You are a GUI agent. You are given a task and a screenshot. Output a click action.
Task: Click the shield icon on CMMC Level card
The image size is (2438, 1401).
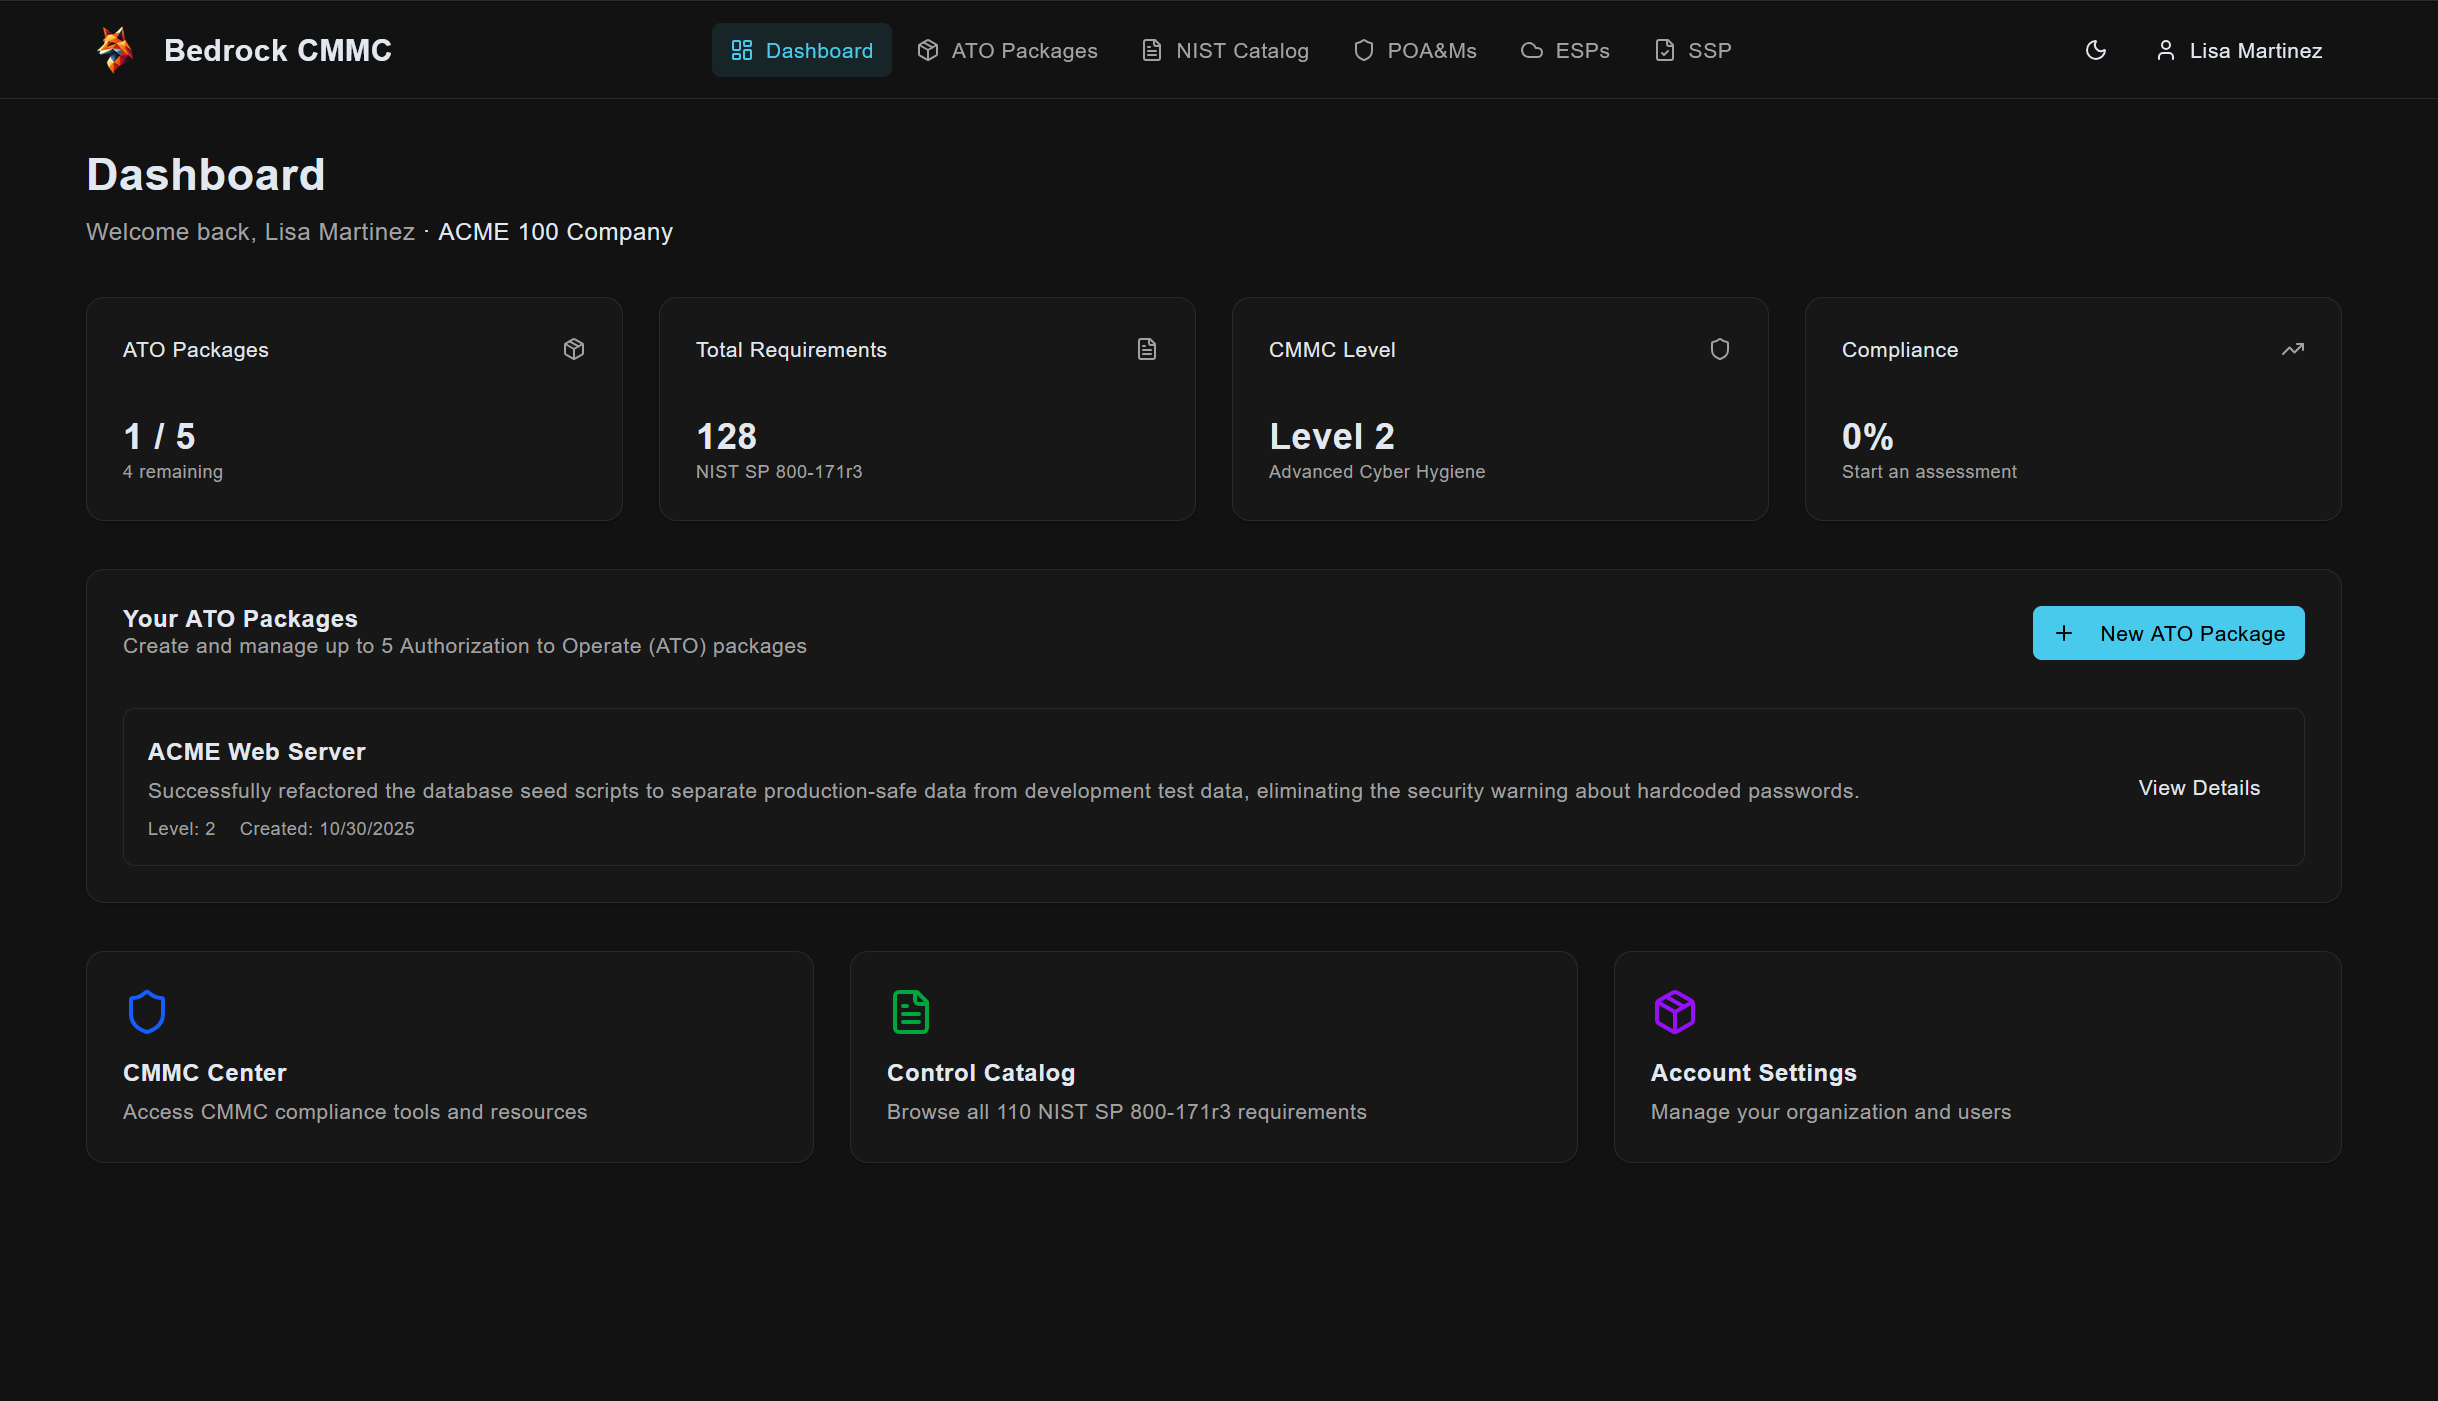[x=1719, y=348]
